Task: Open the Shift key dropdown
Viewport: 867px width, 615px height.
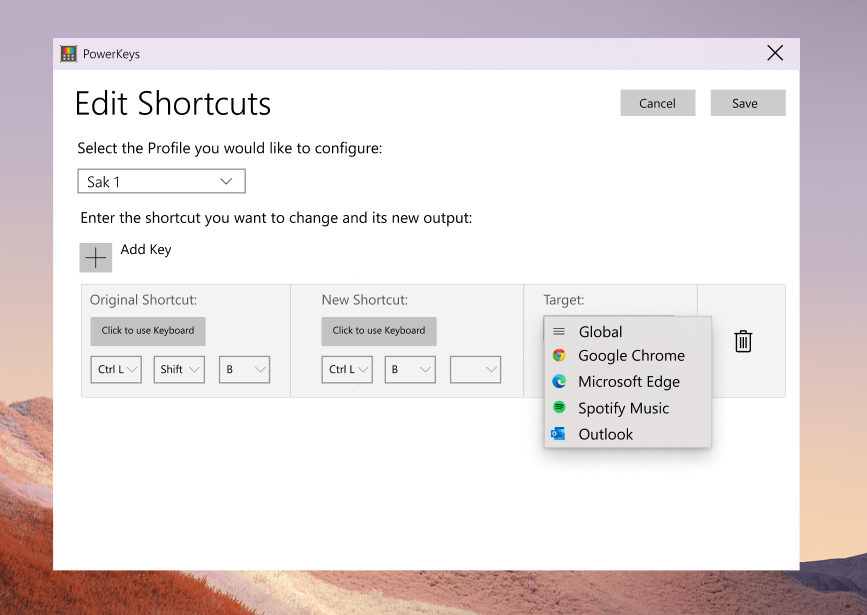Action: (x=179, y=369)
